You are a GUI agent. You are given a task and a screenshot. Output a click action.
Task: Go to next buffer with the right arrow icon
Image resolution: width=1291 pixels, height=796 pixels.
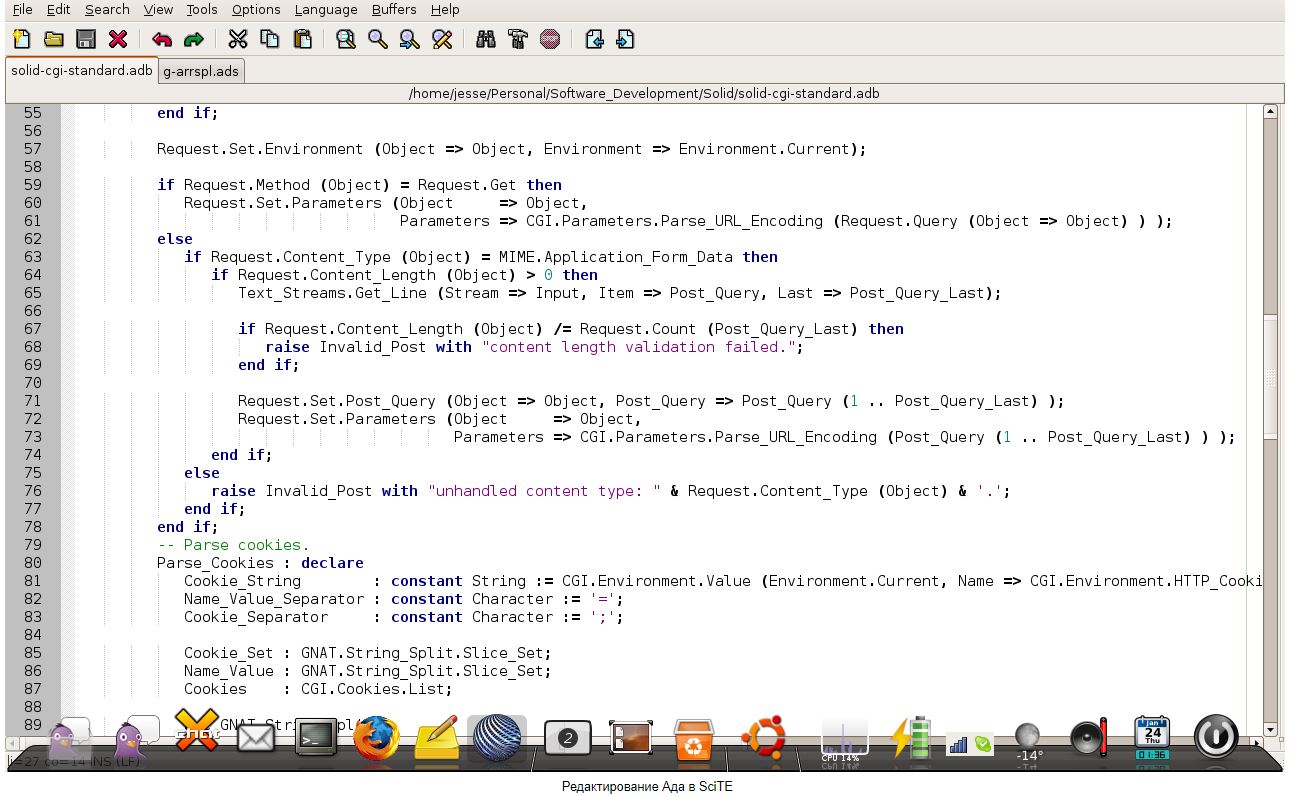626,39
